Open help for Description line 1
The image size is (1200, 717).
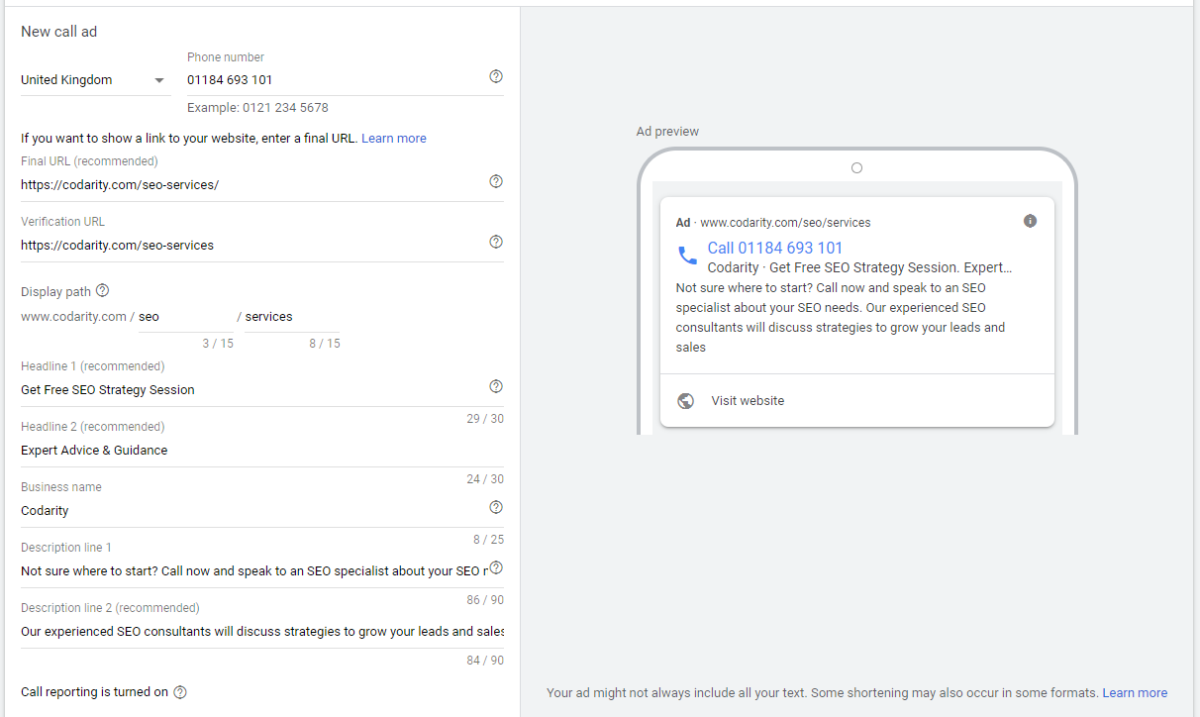pos(495,567)
